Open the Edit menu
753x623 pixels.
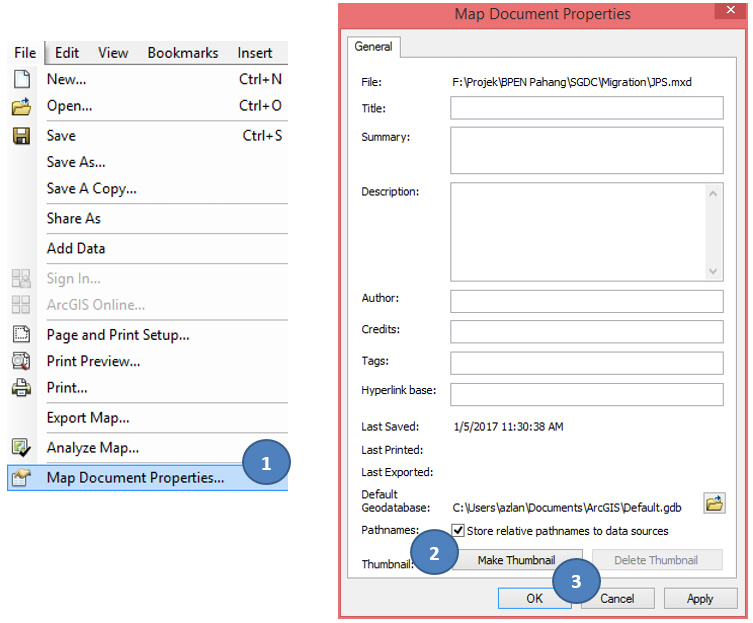(67, 53)
